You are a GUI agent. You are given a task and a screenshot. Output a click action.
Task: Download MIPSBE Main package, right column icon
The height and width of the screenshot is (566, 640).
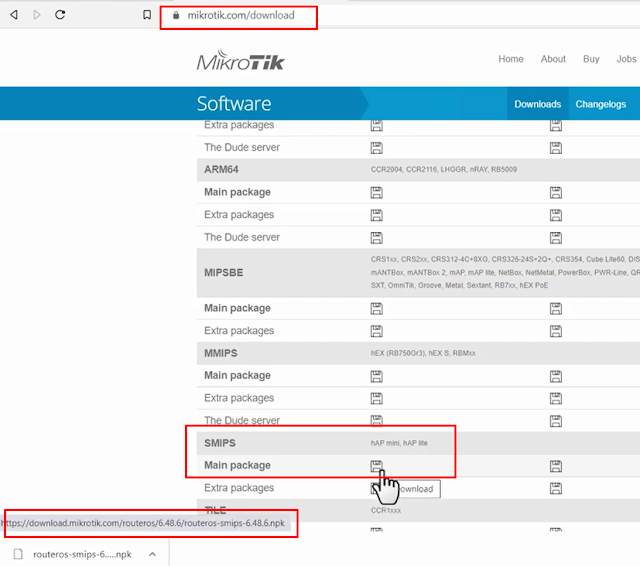(x=556, y=309)
